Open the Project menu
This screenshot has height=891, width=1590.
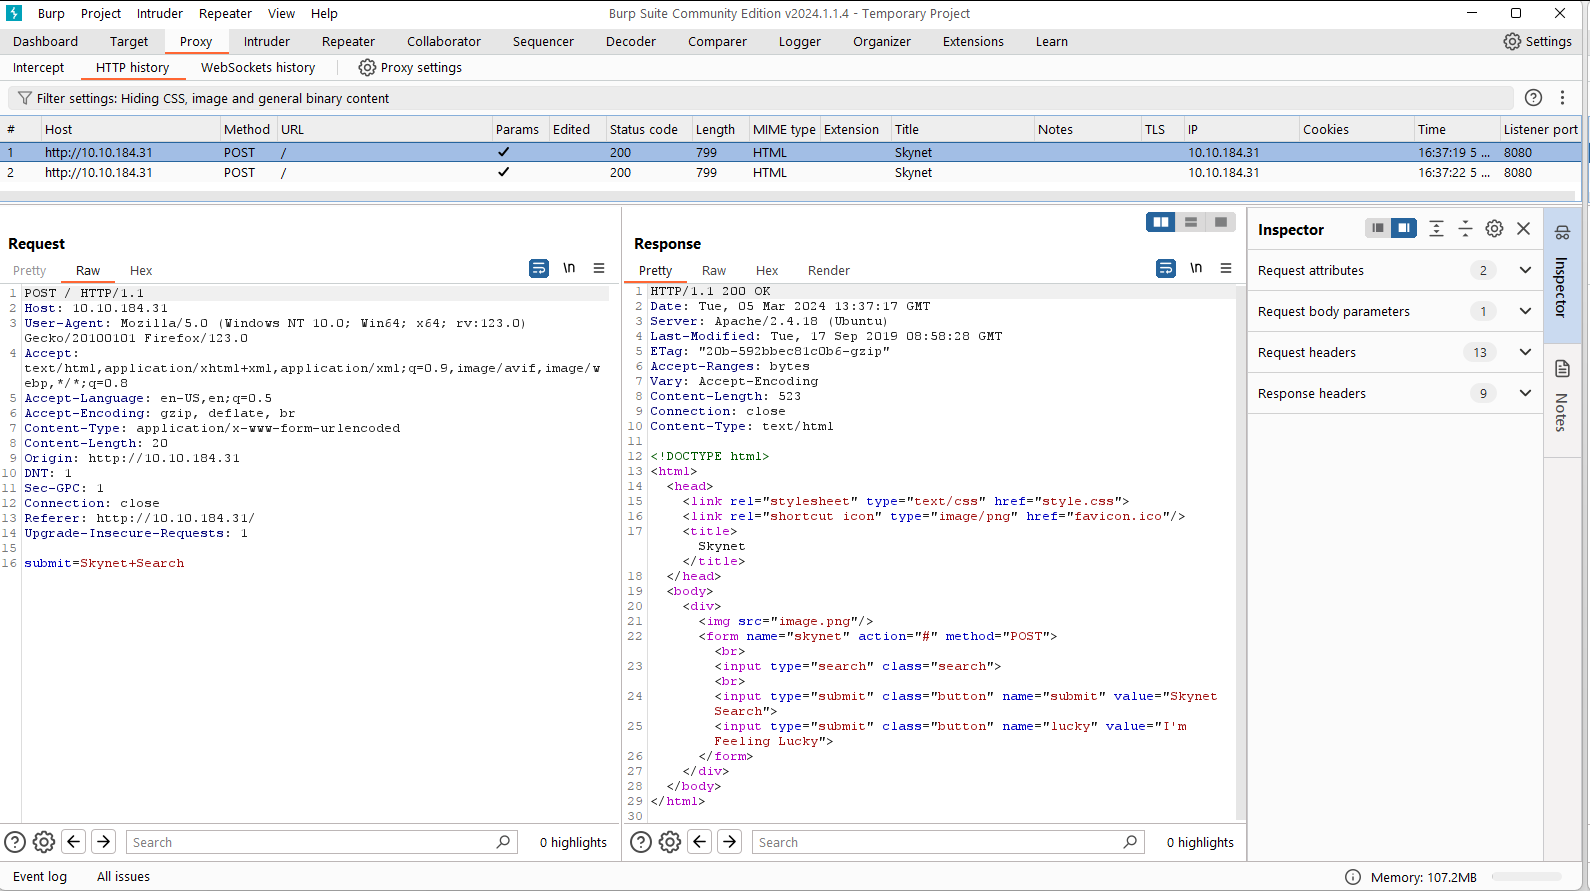point(101,13)
